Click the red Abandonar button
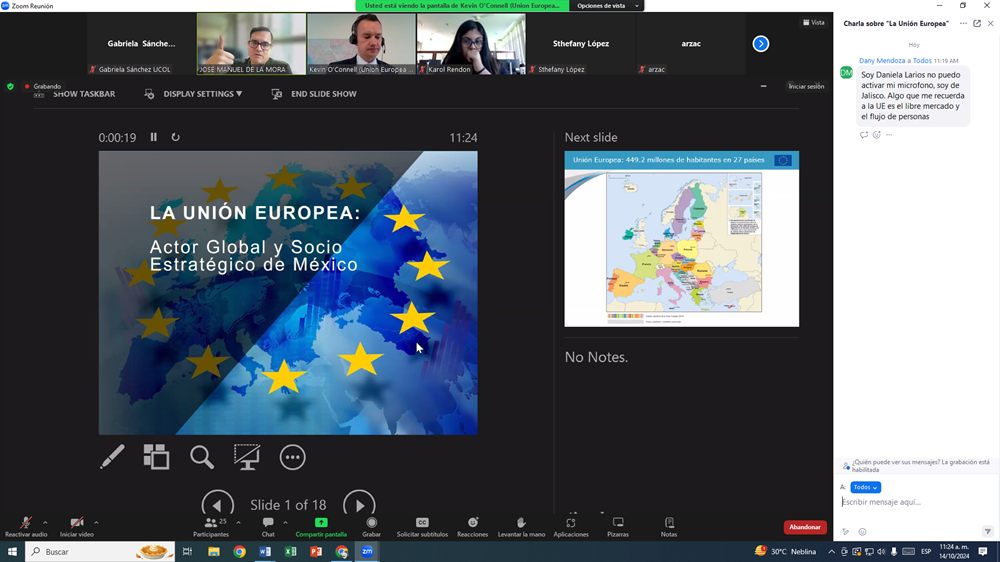This screenshot has width=1000, height=562. (804, 527)
